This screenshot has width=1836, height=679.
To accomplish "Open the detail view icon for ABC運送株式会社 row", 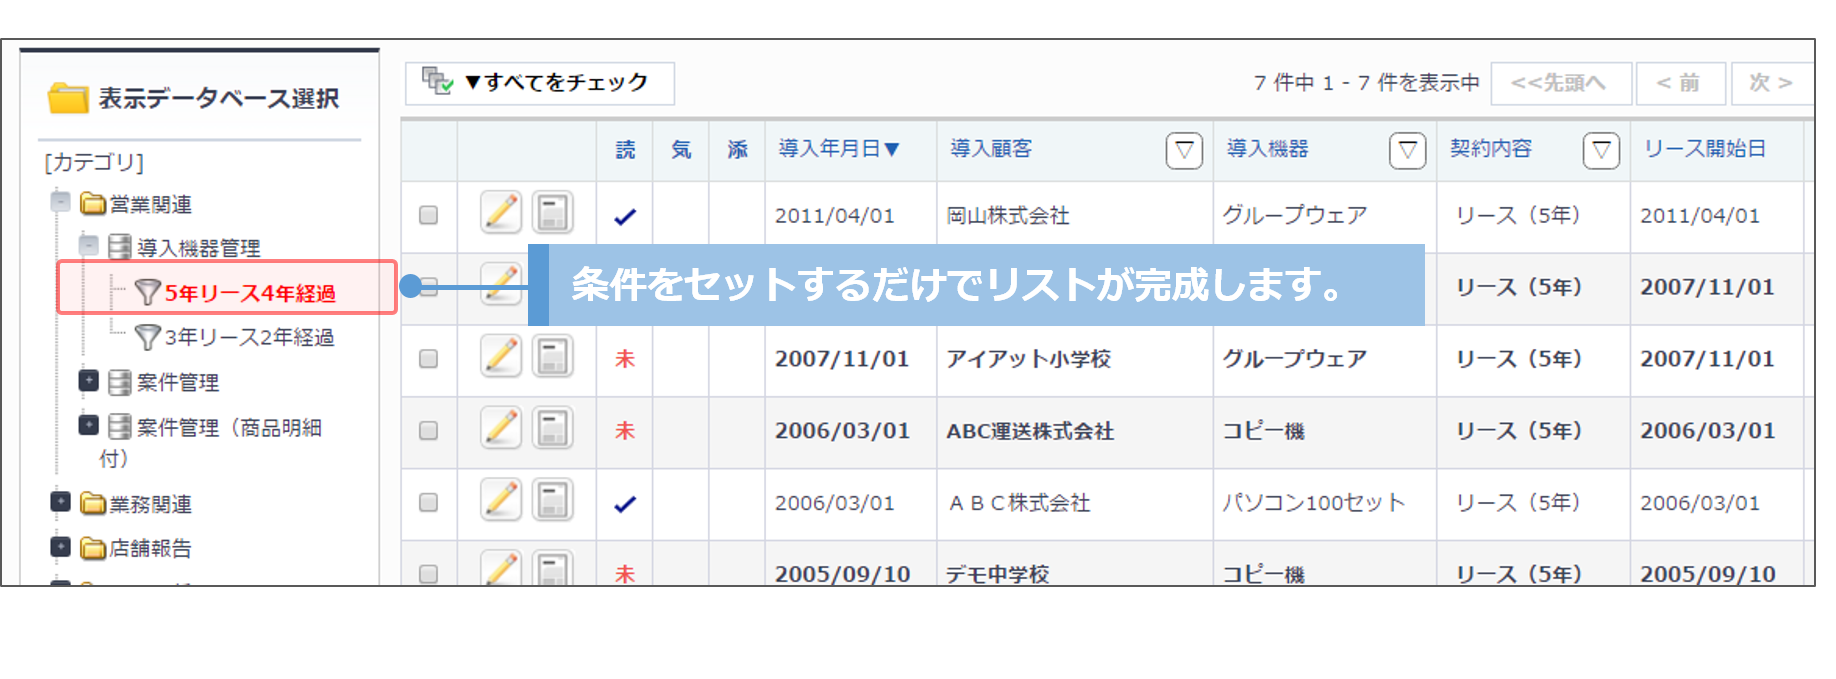I will (x=552, y=429).
